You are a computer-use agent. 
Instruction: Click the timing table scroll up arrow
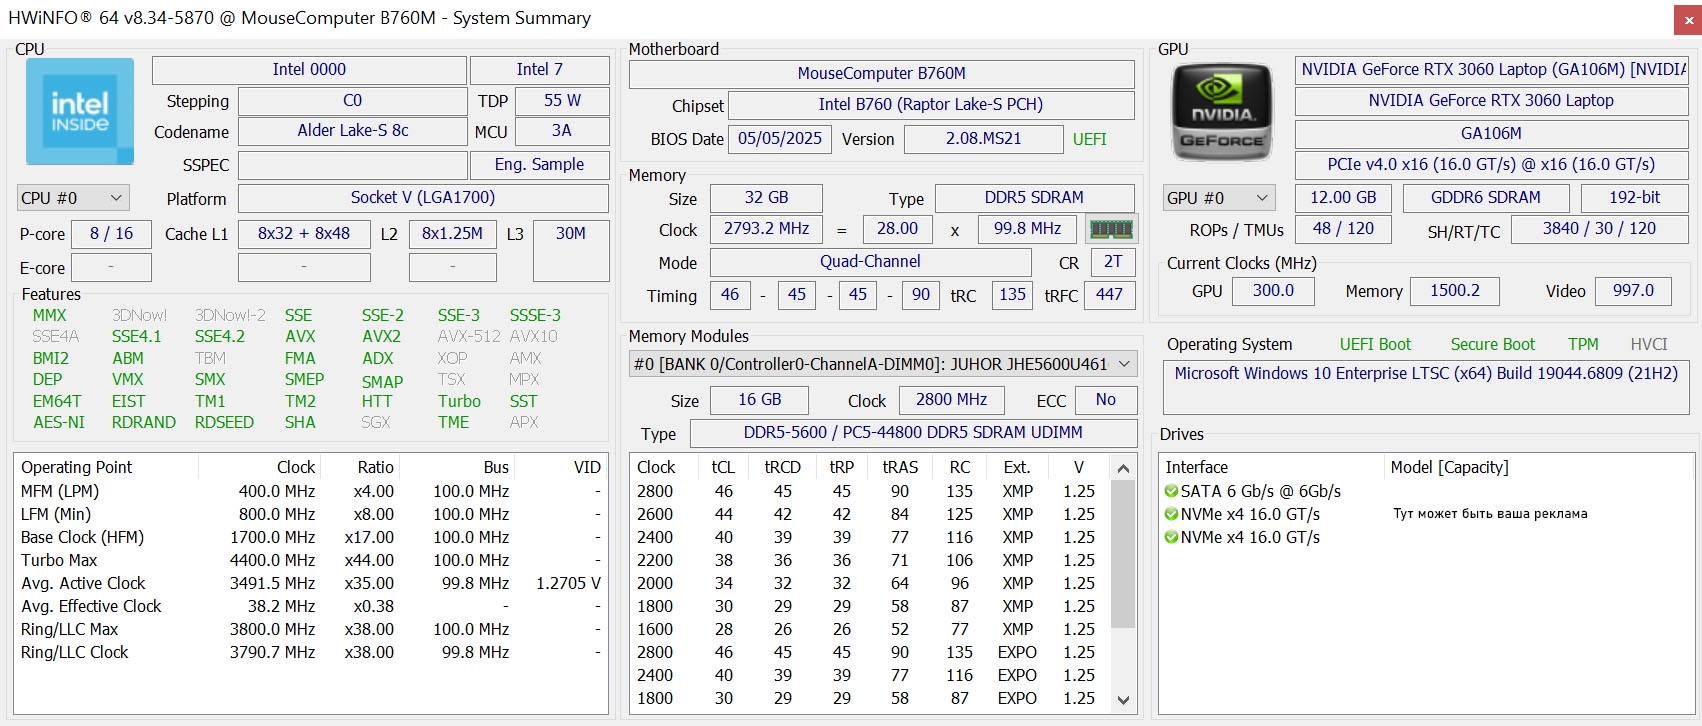pyautogui.click(x=1123, y=468)
